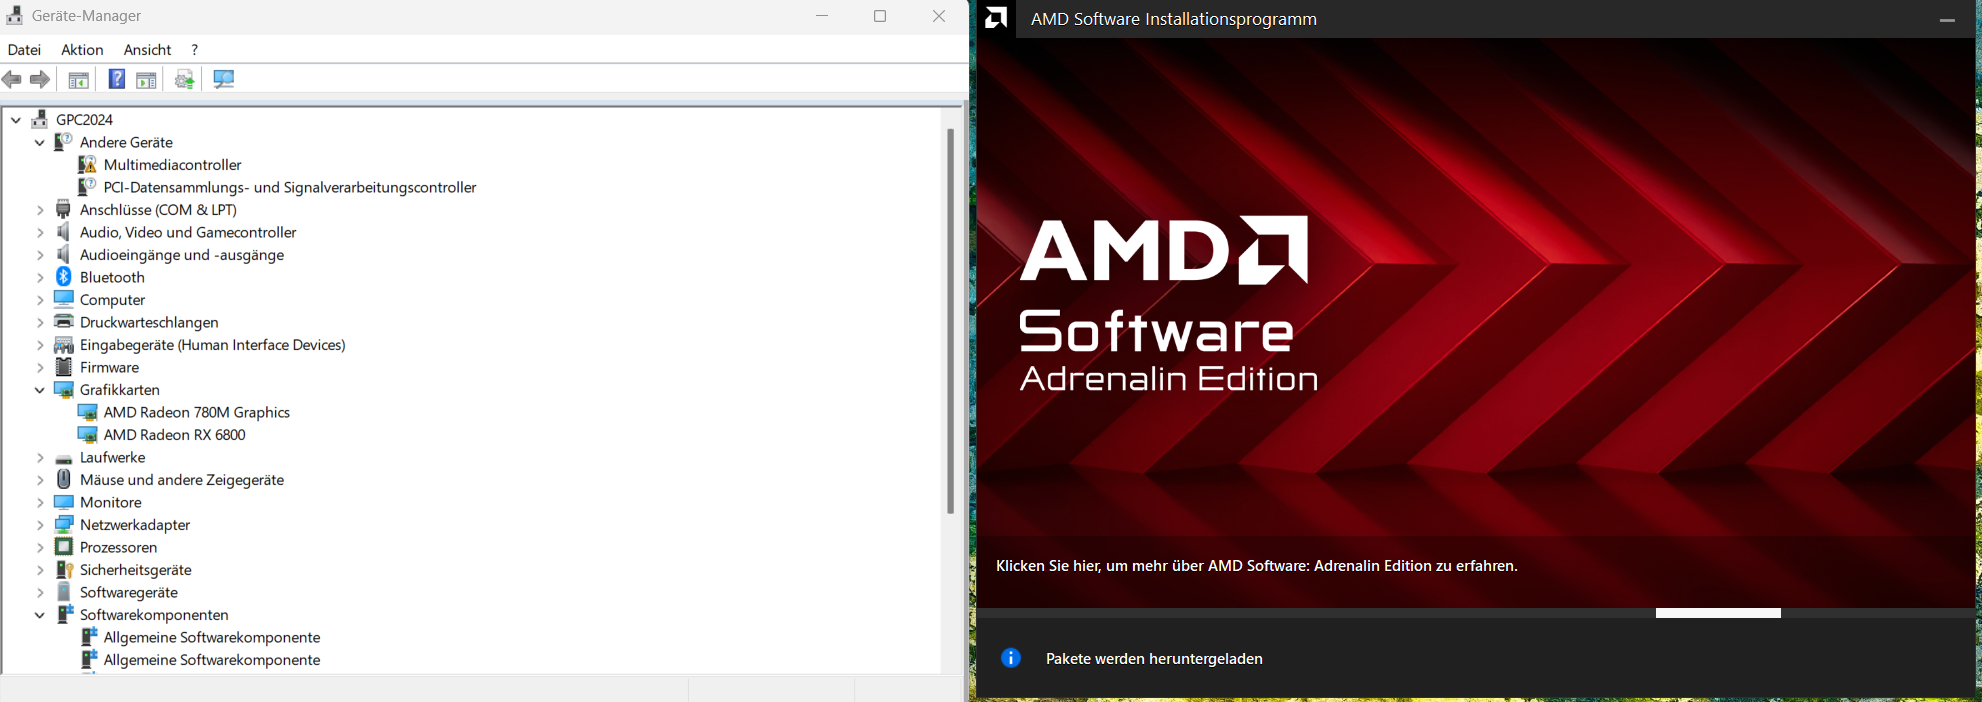Click the Geräte-Manager vertical scrollbar thumb
The image size is (1982, 702).
click(950, 320)
